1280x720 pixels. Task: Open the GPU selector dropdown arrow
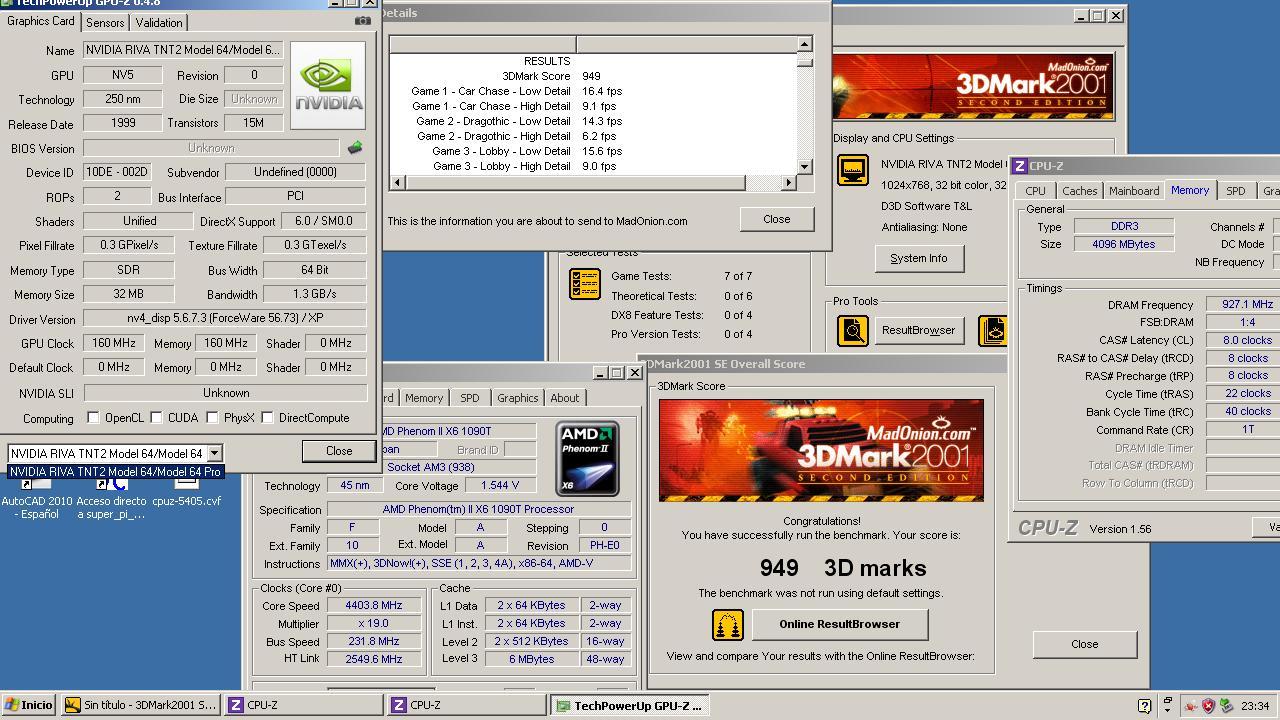(x=213, y=453)
